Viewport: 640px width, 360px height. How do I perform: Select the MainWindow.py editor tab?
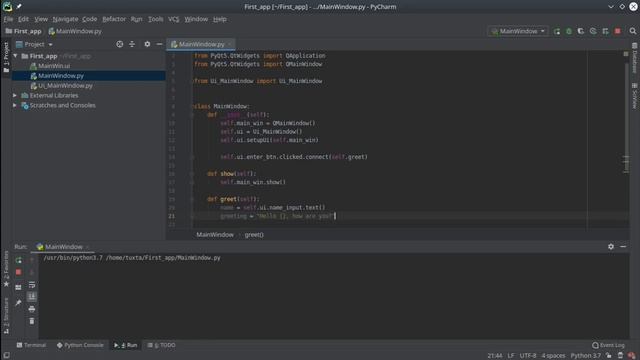click(x=201, y=44)
